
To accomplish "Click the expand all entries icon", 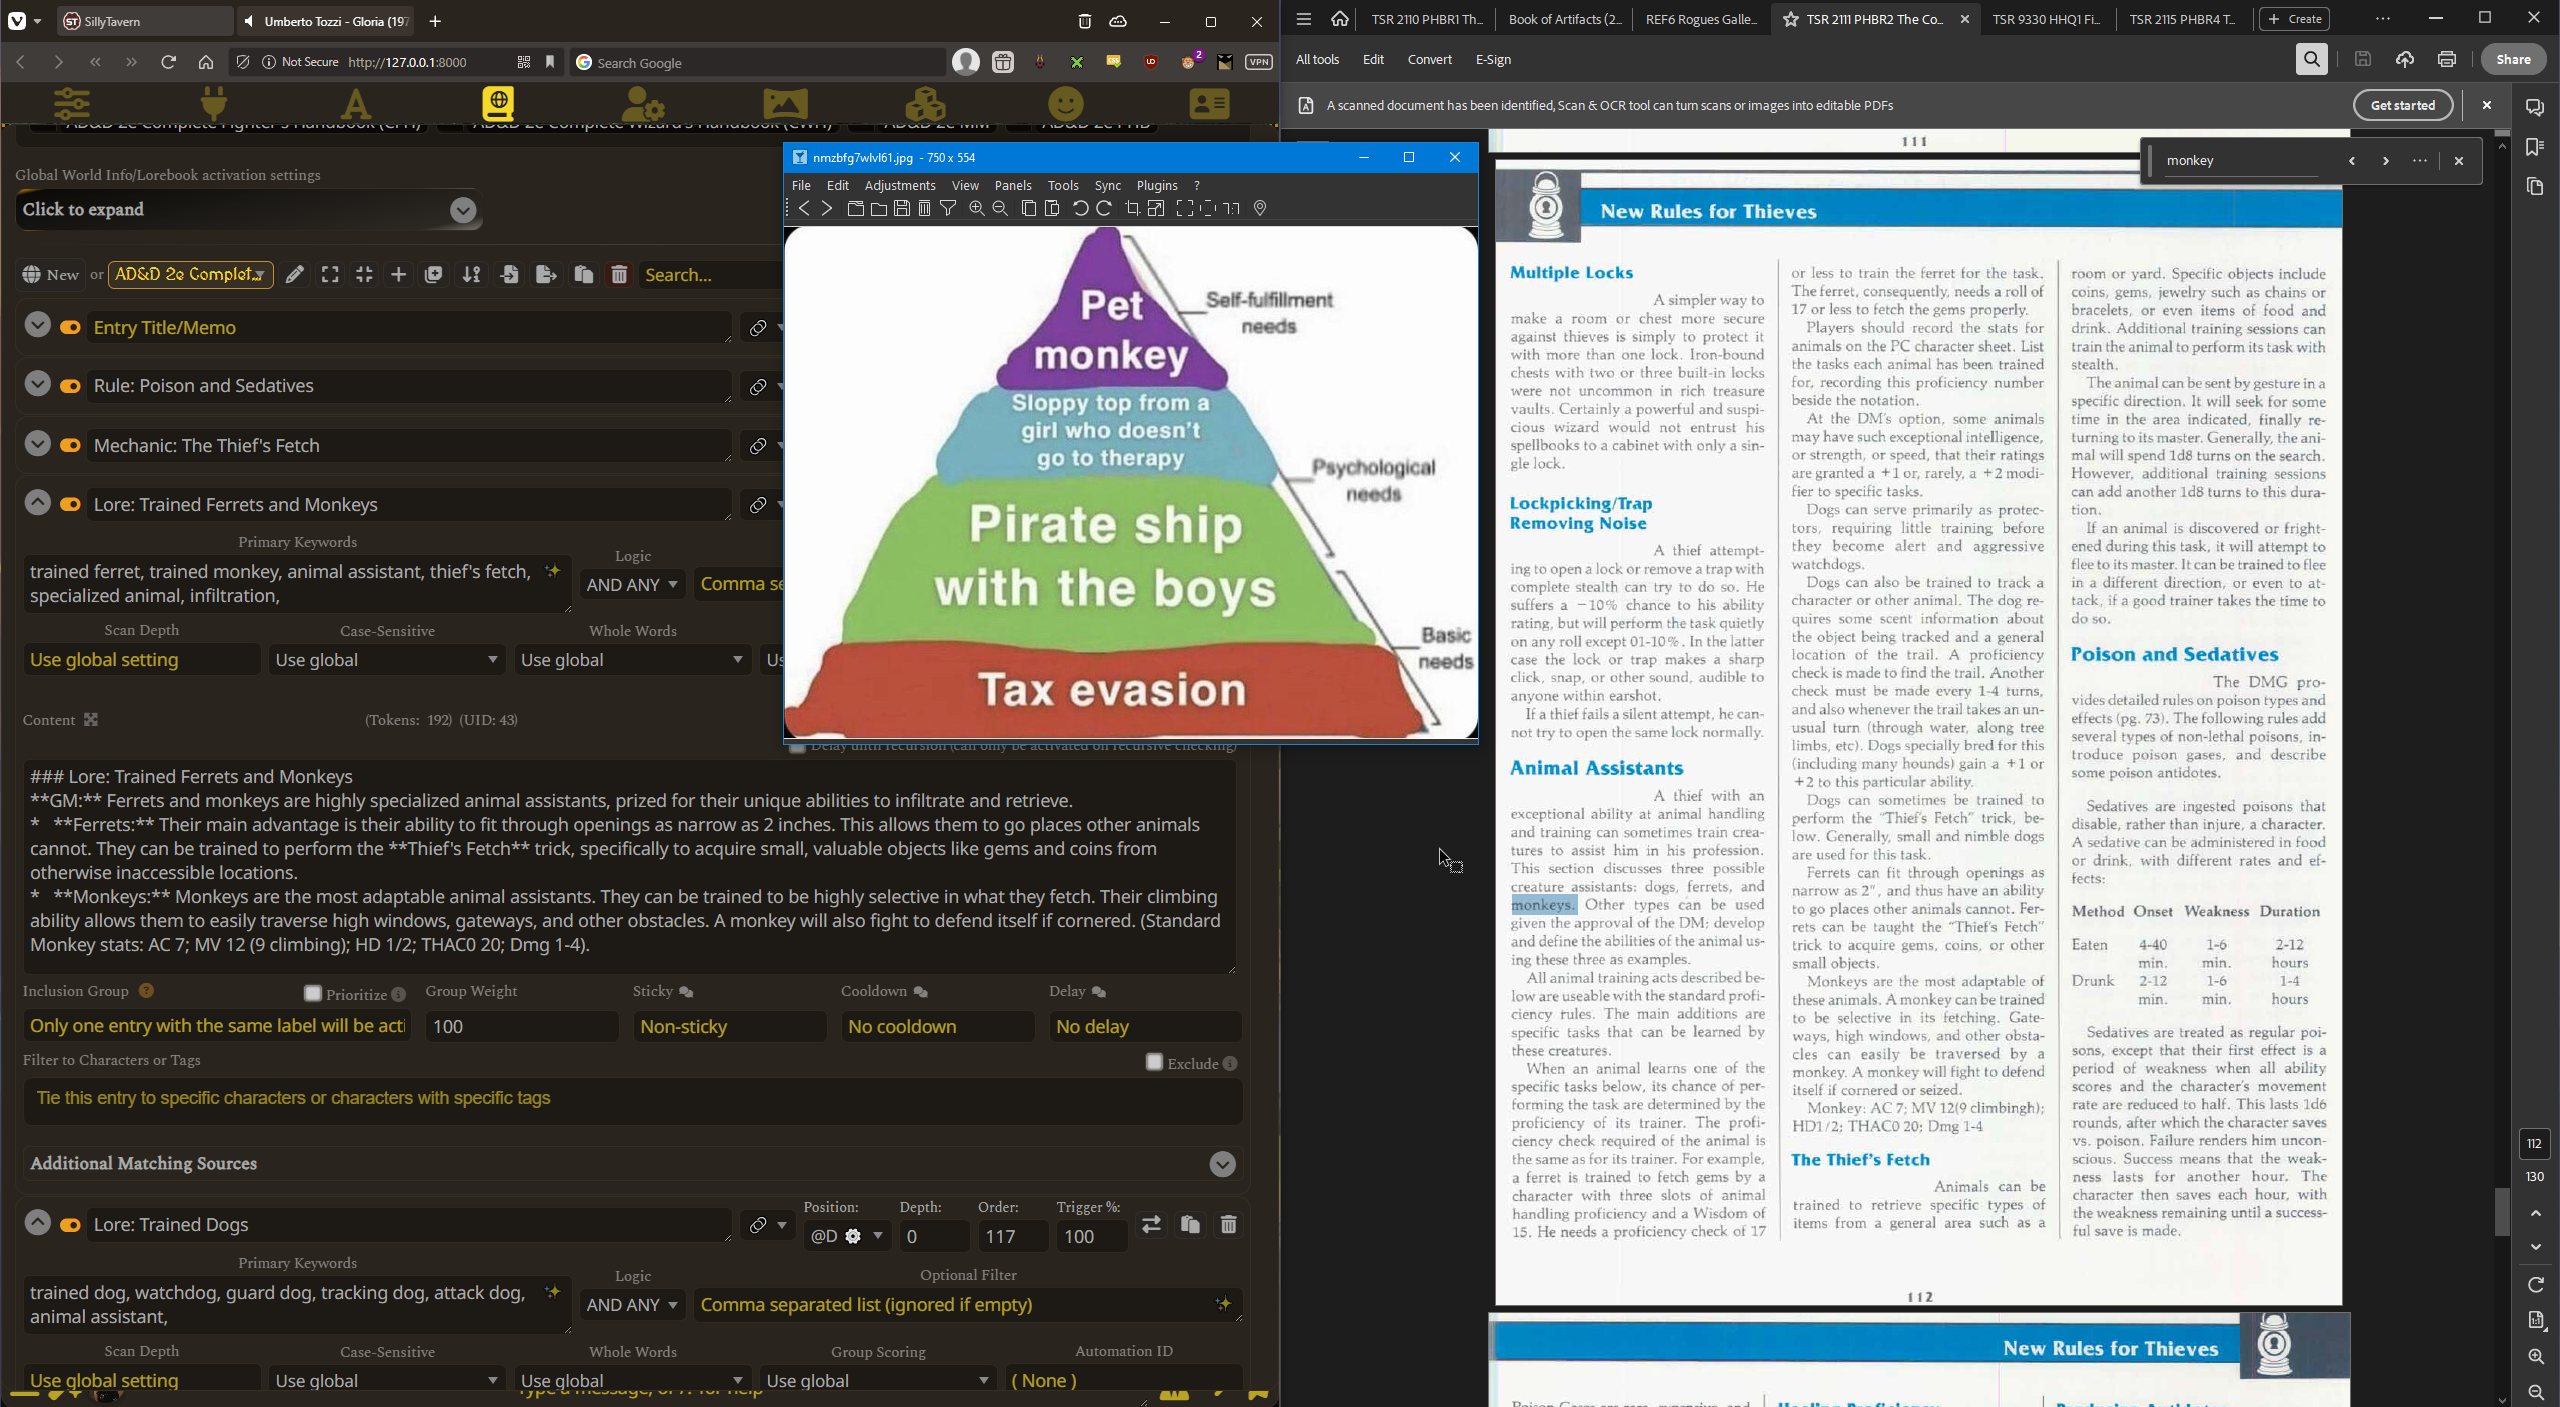I will [330, 275].
